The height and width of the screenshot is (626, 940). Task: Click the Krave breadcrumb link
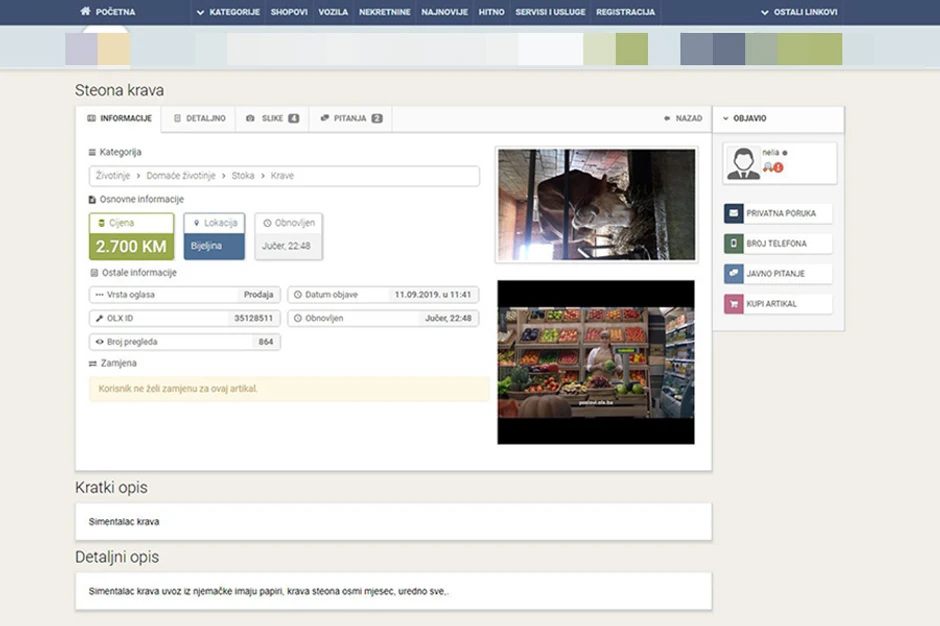point(282,176)
